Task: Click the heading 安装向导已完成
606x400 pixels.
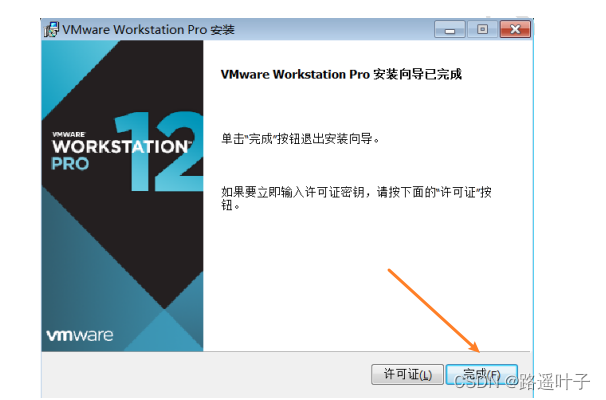Action: click(x=418, y=74)
